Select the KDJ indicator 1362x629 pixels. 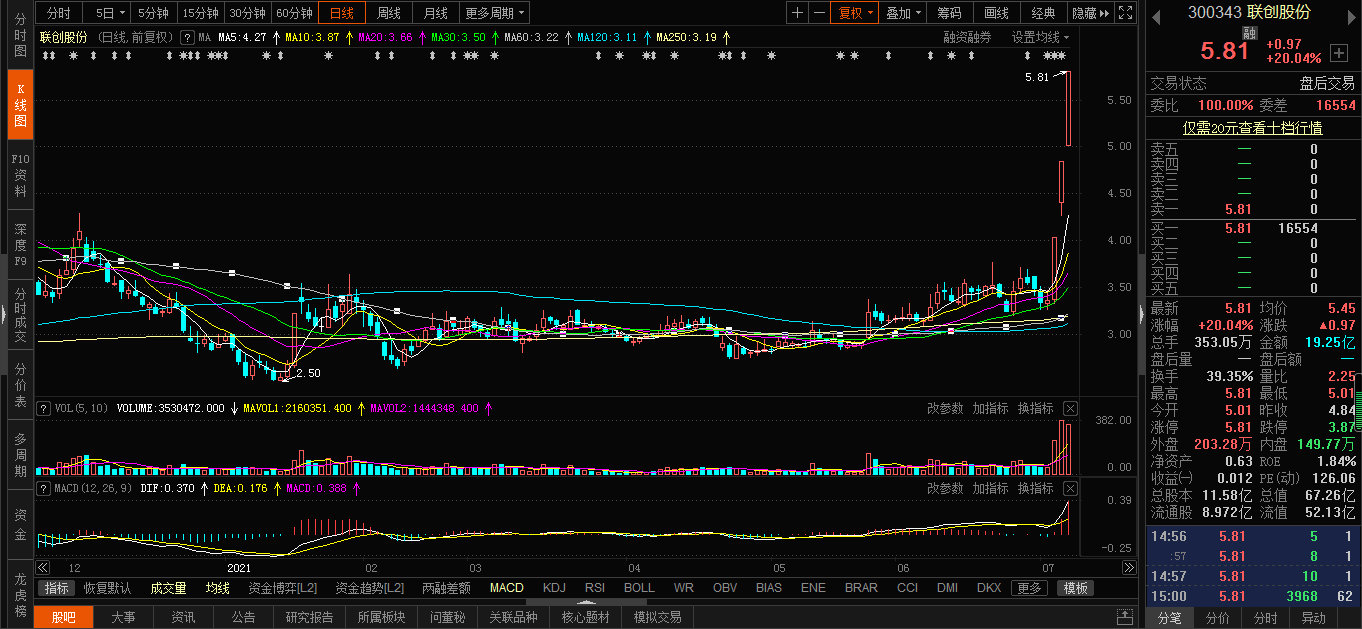pyautogui.click(x=554, y=588)
